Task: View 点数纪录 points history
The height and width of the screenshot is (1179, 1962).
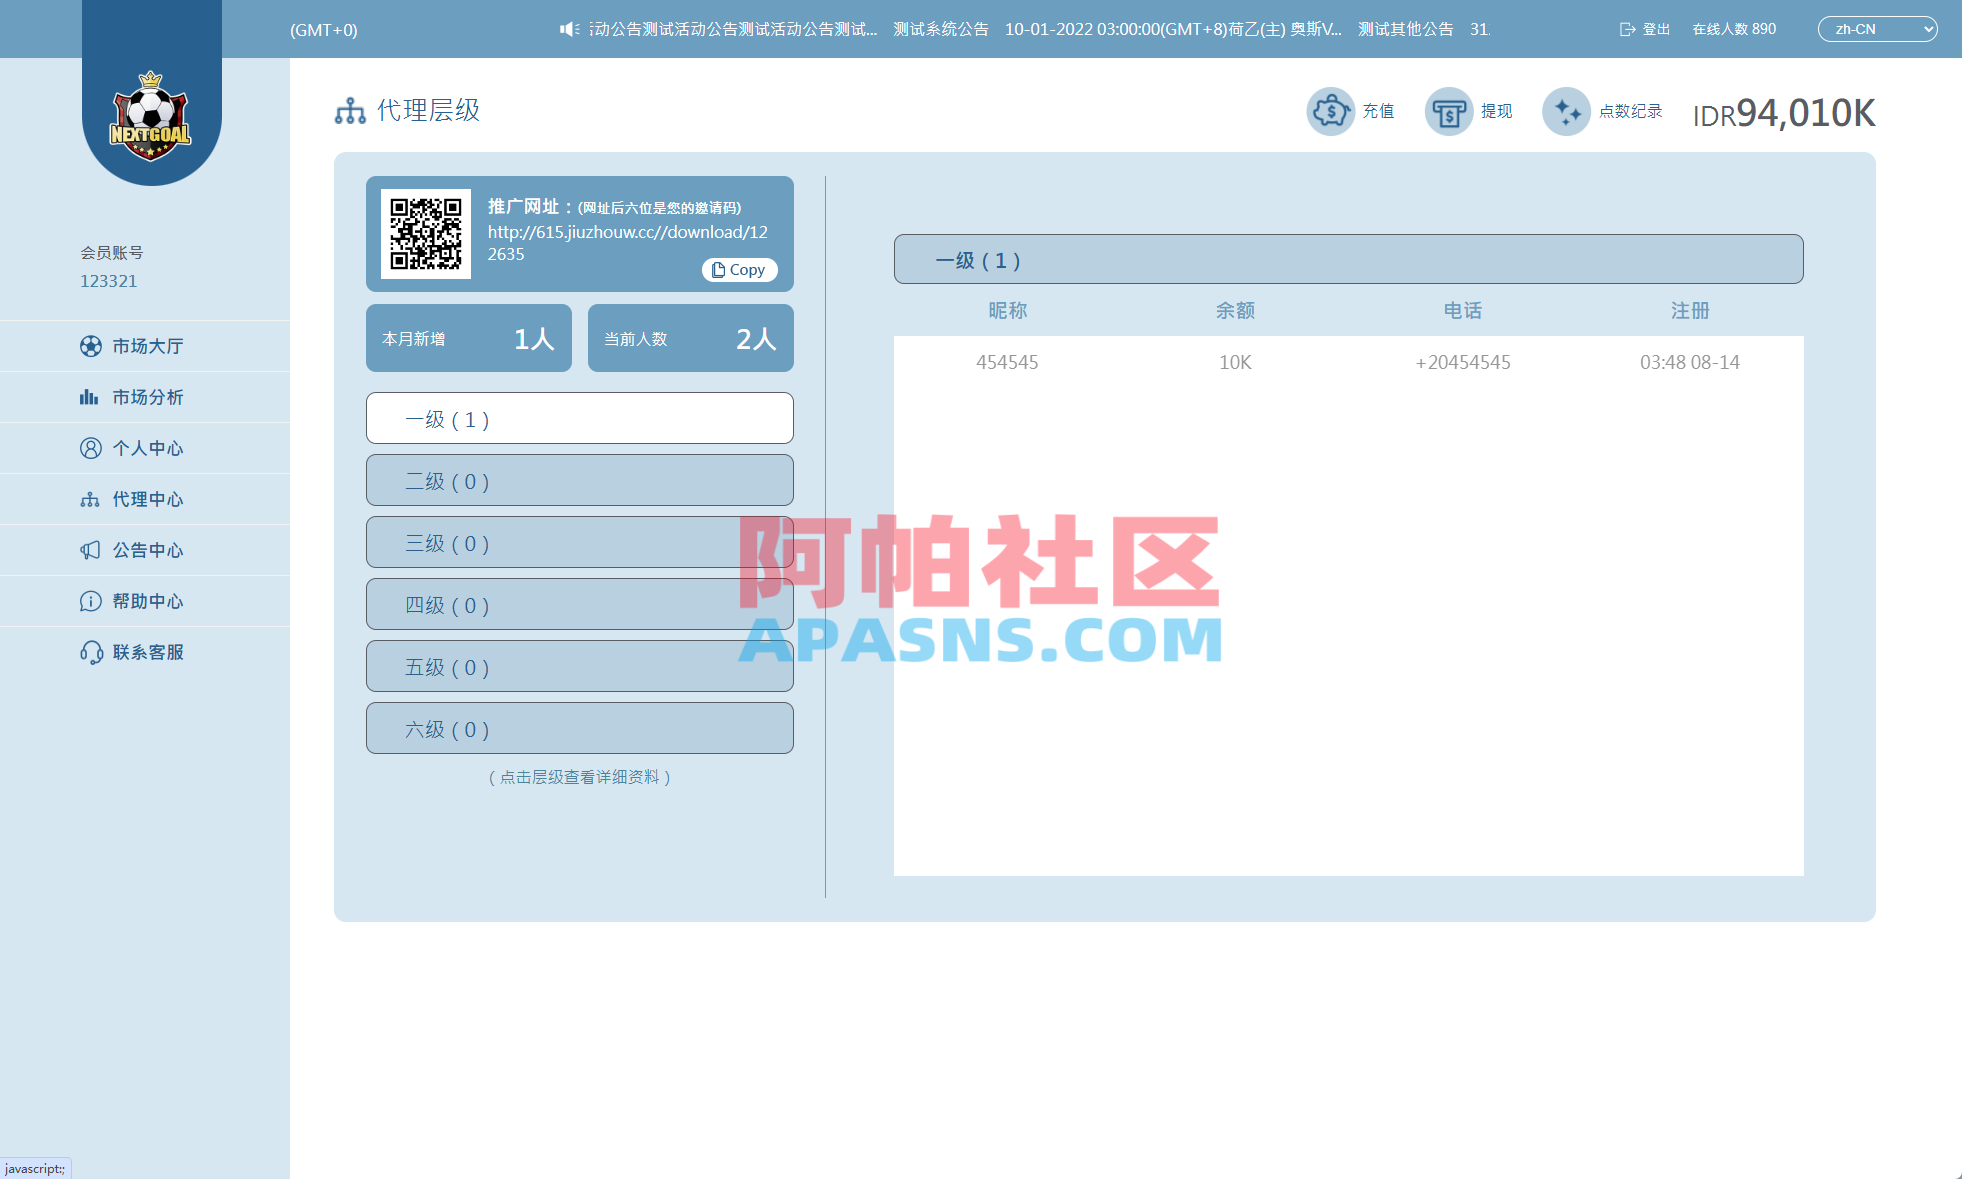Action: (x=1604, y=111)
